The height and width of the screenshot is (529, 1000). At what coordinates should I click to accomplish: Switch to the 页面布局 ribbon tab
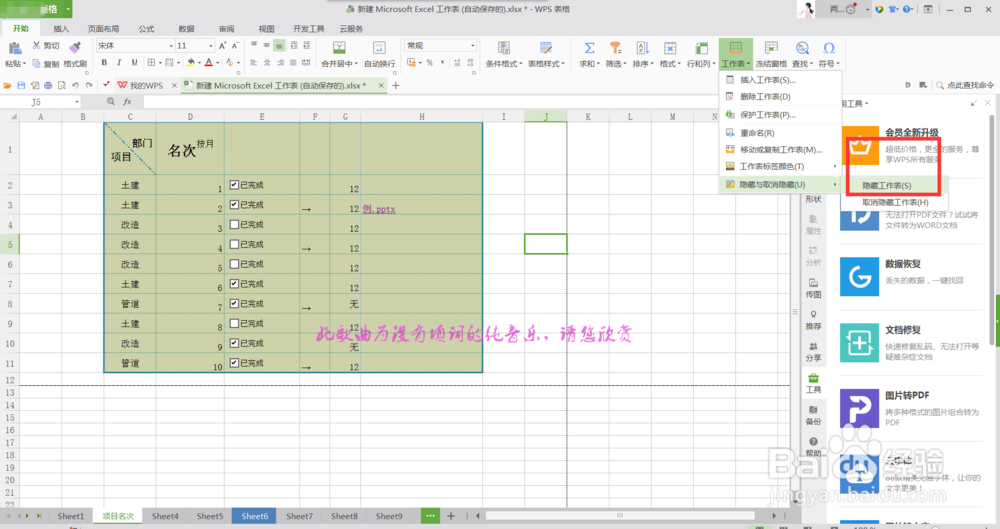click(x=103, y=29)
